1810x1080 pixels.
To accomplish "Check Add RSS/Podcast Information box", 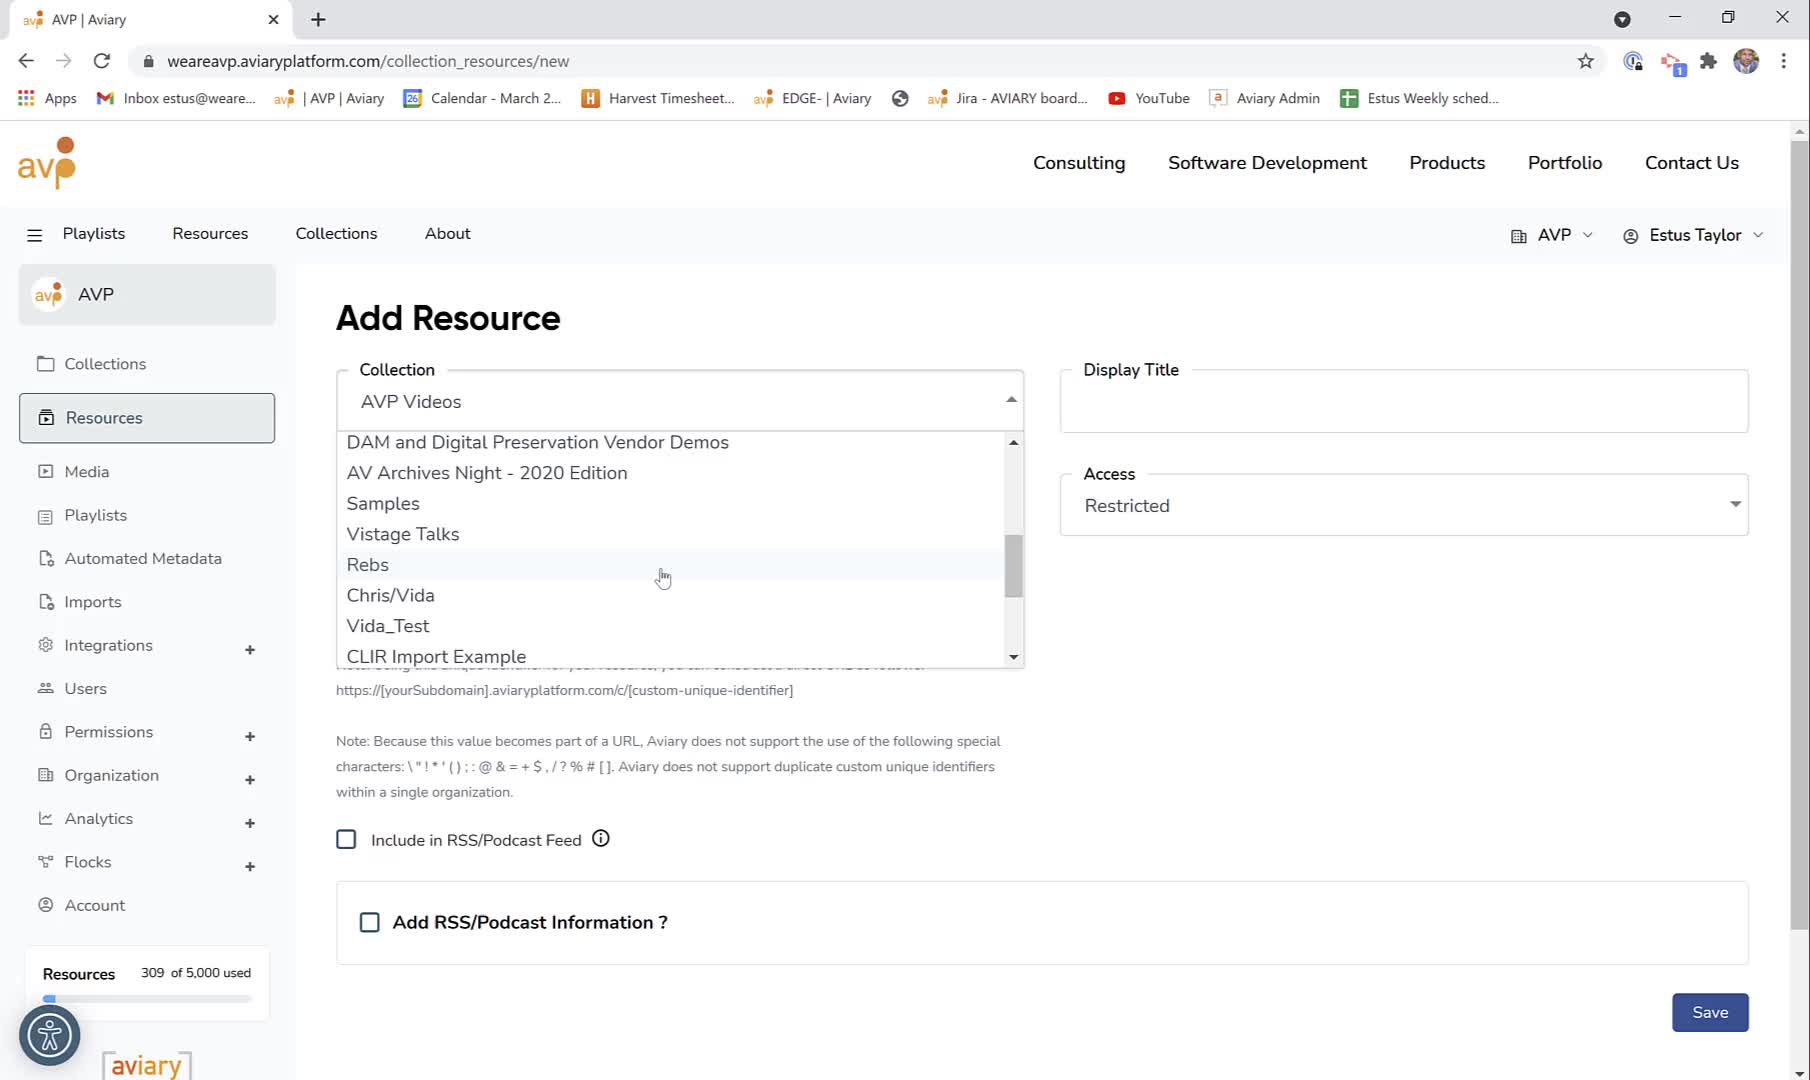I will point(370,922).
